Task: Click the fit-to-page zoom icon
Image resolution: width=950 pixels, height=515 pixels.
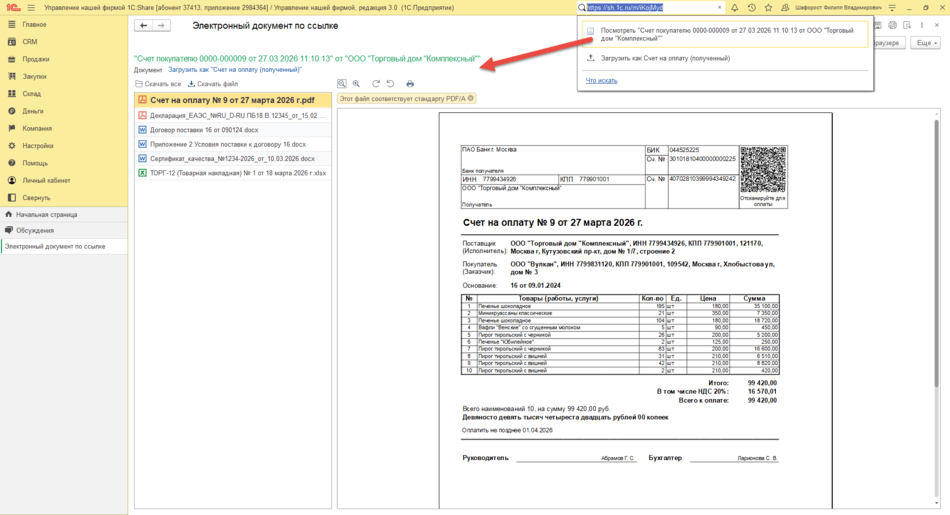Action: pyautogui.click(x=342, y=84)
